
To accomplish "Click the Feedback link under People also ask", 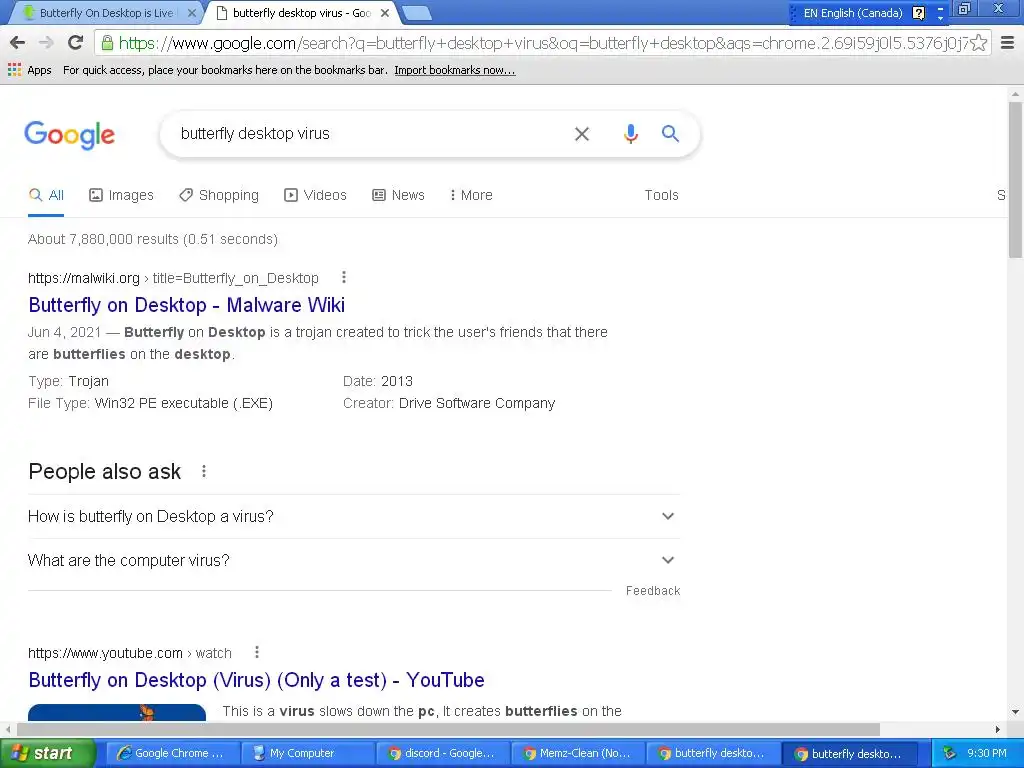I will click(653, 591).
